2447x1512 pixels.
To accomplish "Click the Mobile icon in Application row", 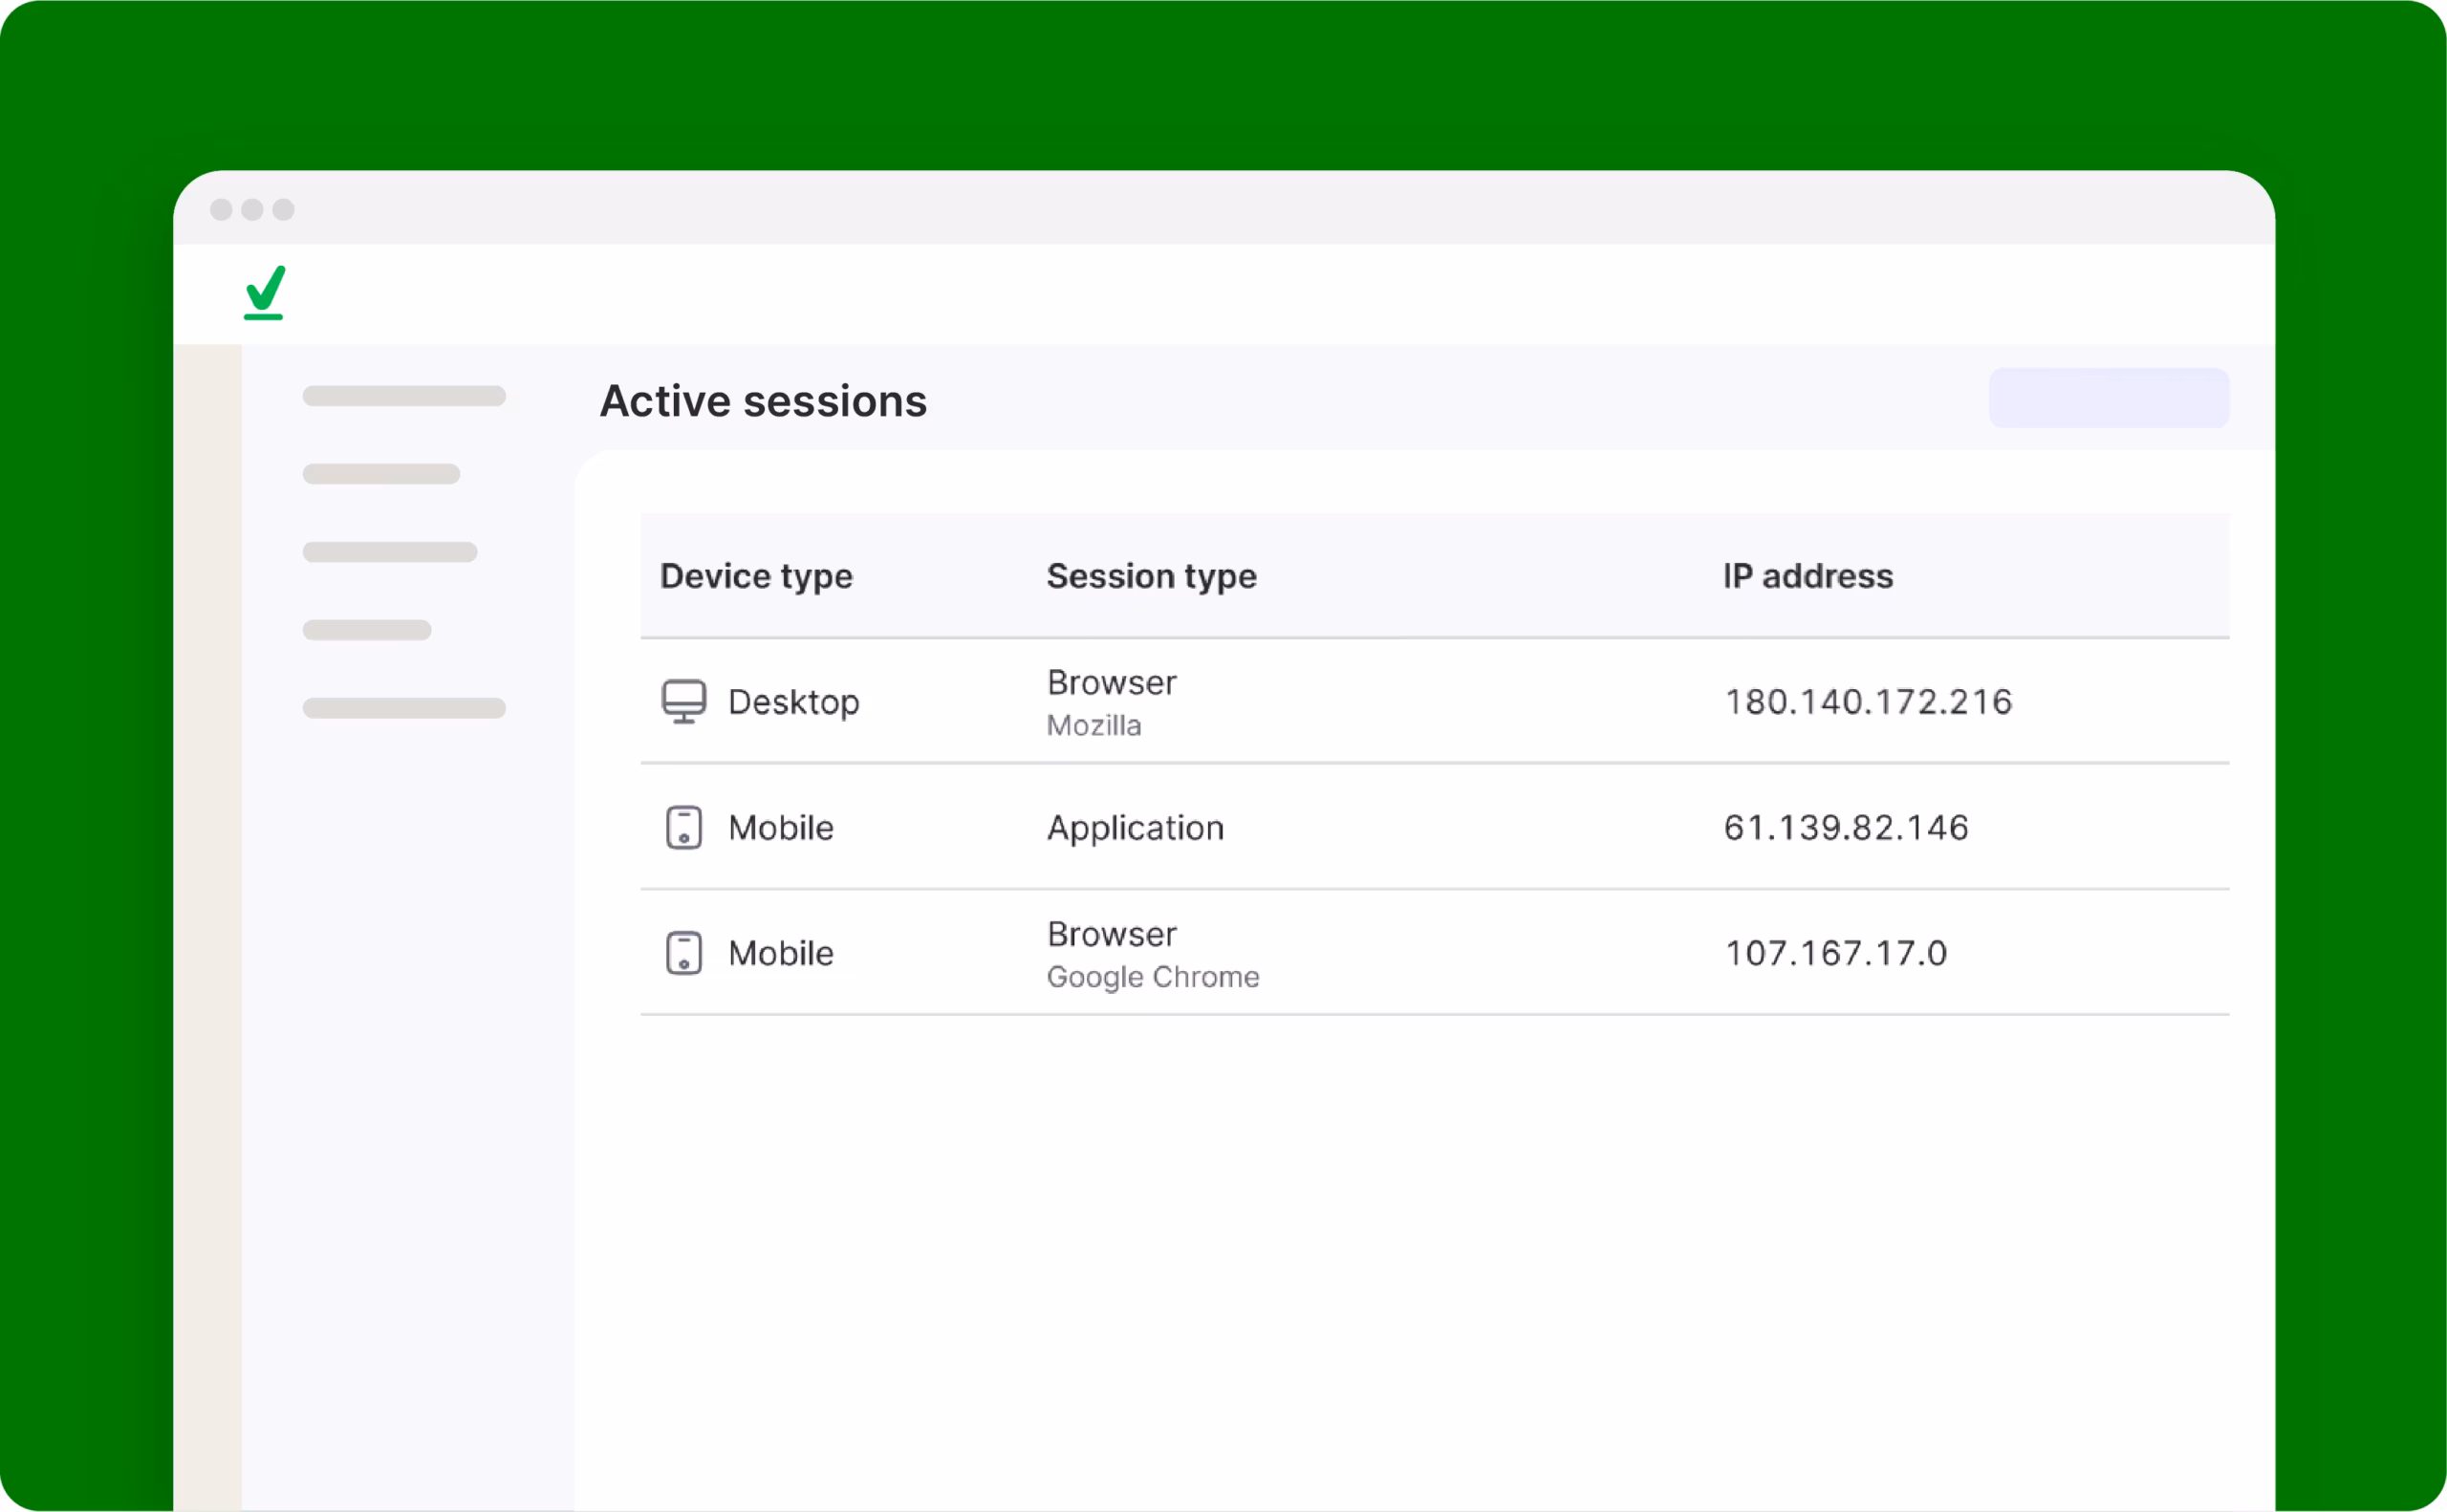I will point(684,828).
